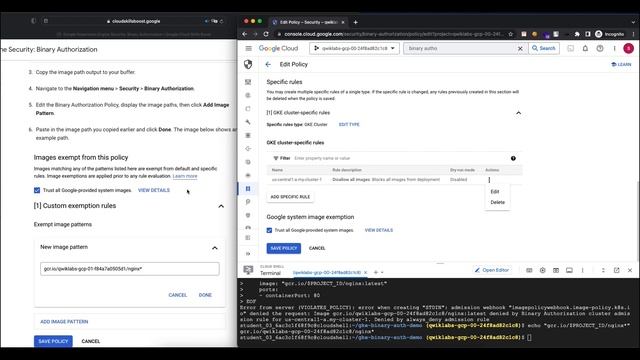Reload the console page
The height and width of the screenshot is (360, 640).
pyautogui.click(x=266, y=34)
